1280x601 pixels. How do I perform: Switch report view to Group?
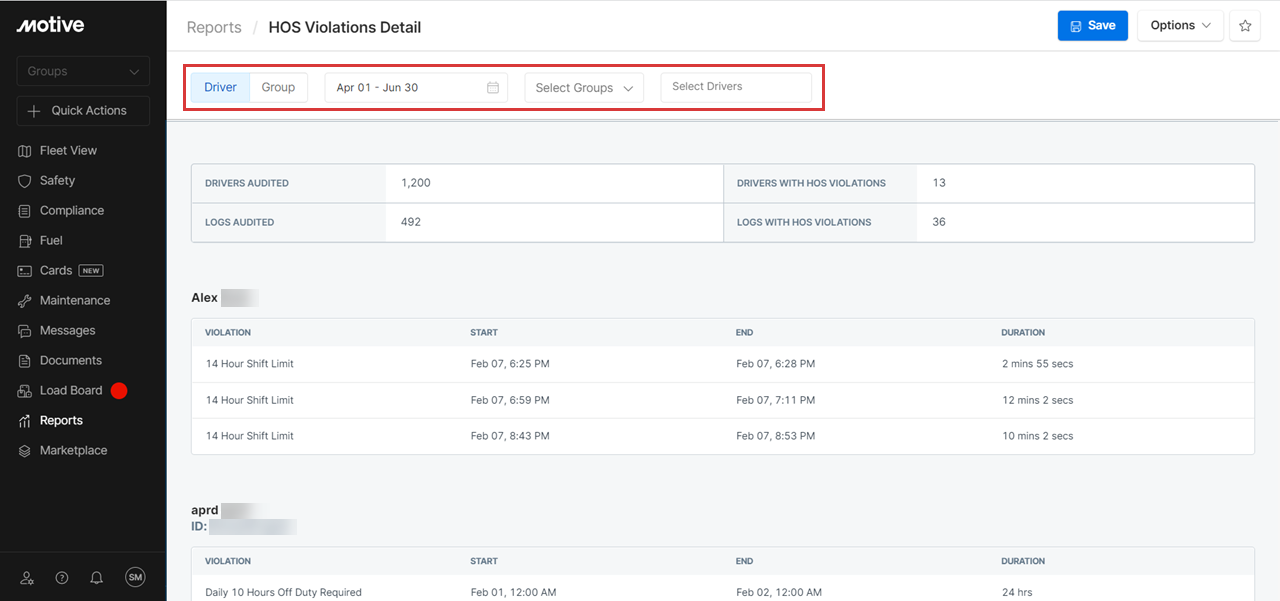pos(278,88)
